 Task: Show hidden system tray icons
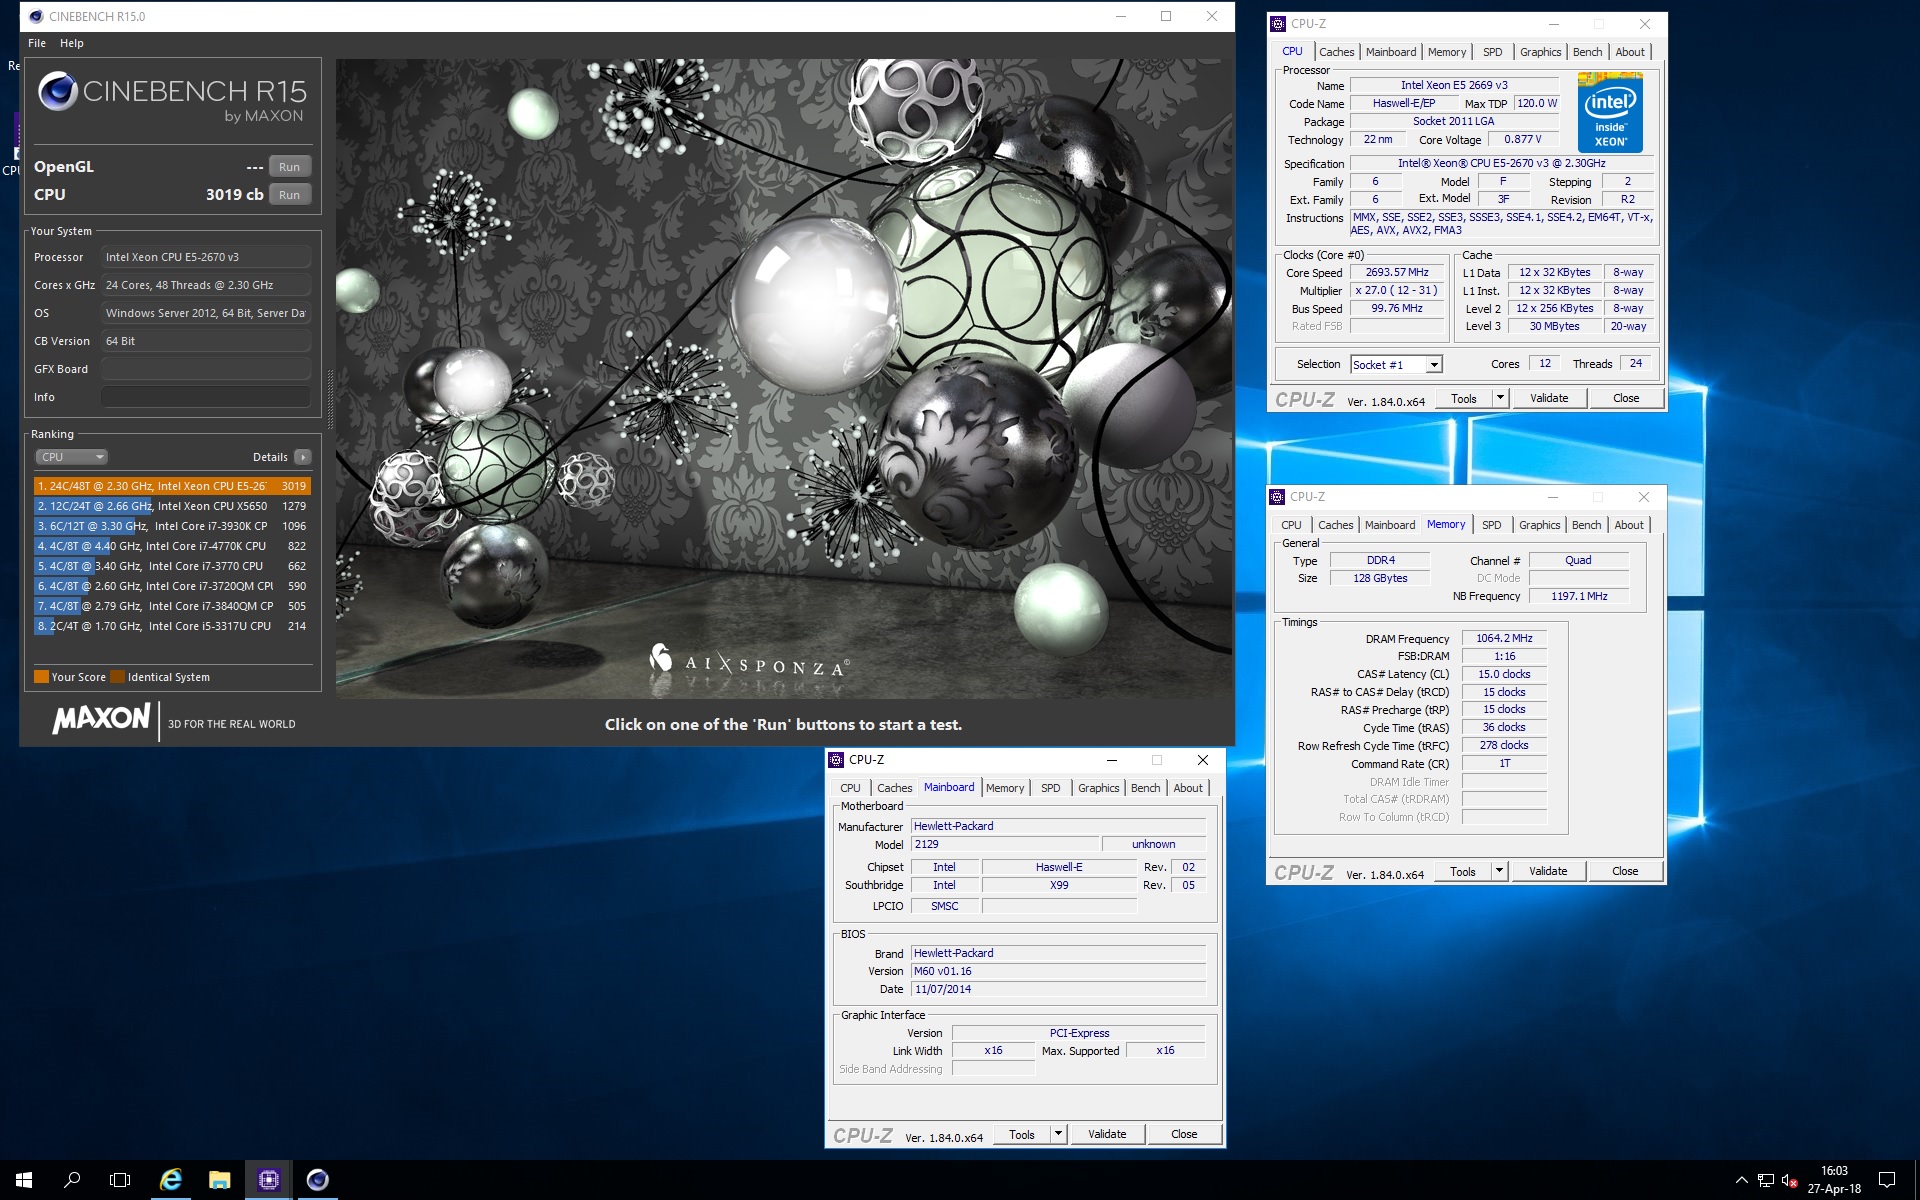pos(1741,1180)
